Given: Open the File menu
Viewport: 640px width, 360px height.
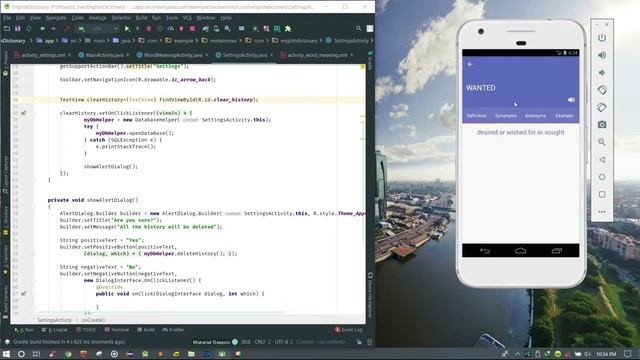Looking at the screenshot, I should (7, 18).
